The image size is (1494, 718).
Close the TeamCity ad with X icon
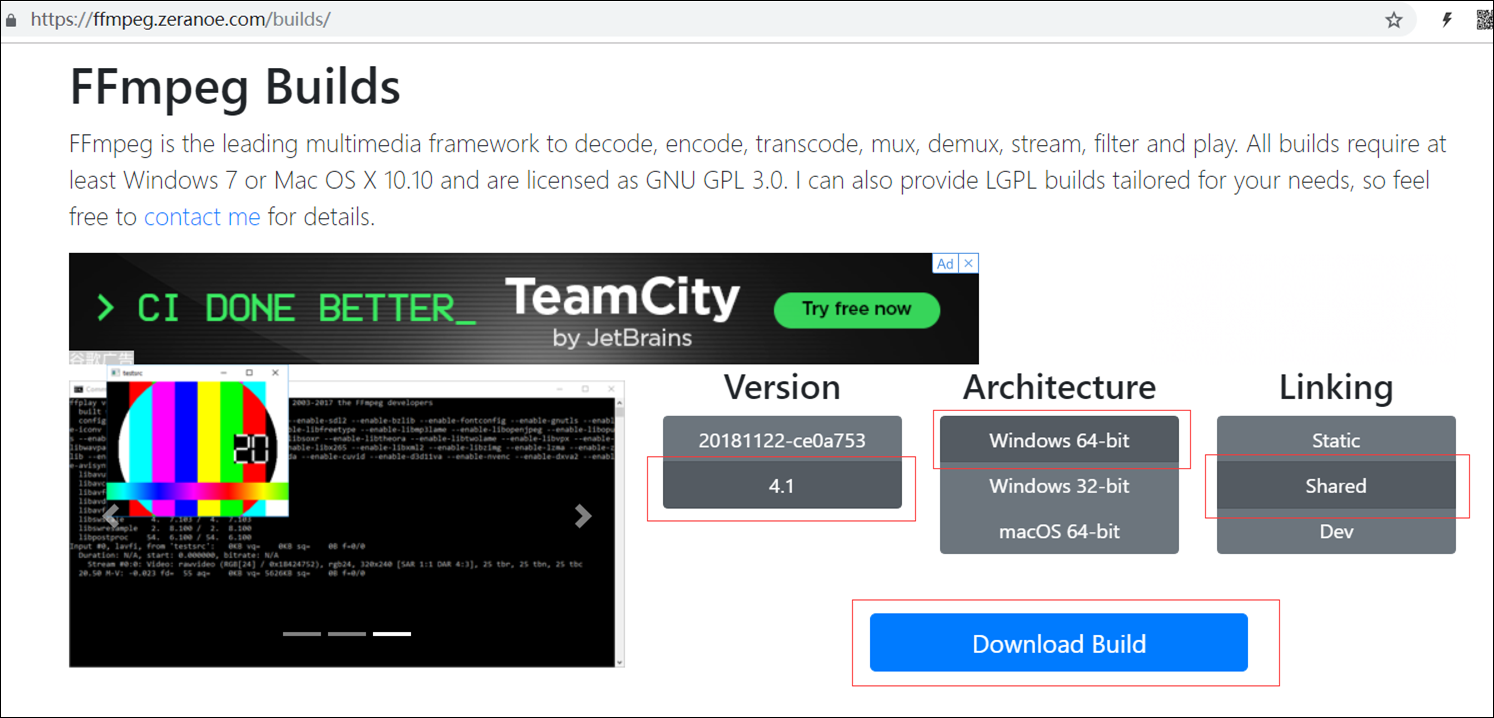(x=968, y=264)
